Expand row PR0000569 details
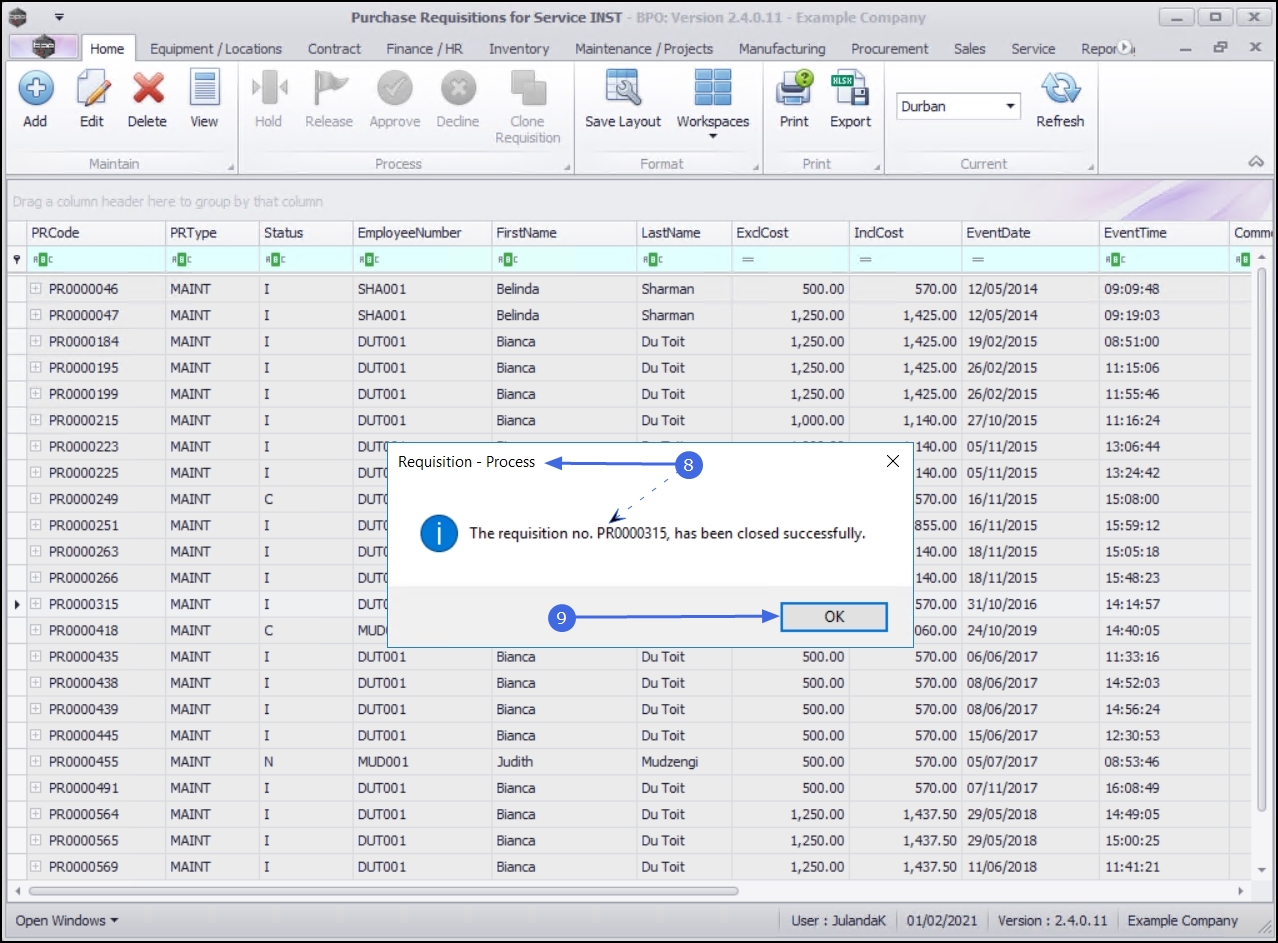The height and width of the screenshot is (943, 1278). pos(36,867)
